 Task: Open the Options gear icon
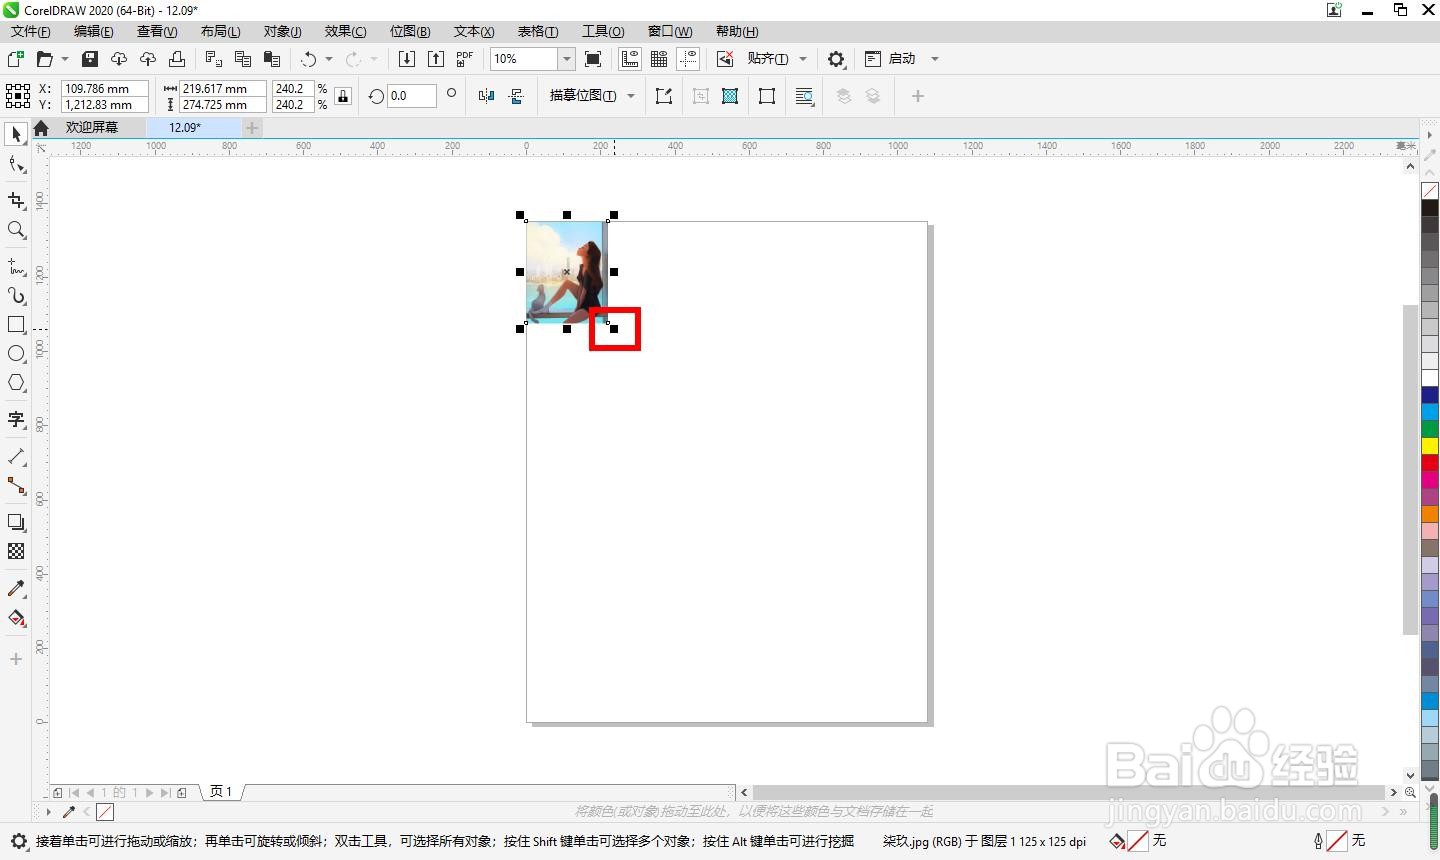[836, 59]
